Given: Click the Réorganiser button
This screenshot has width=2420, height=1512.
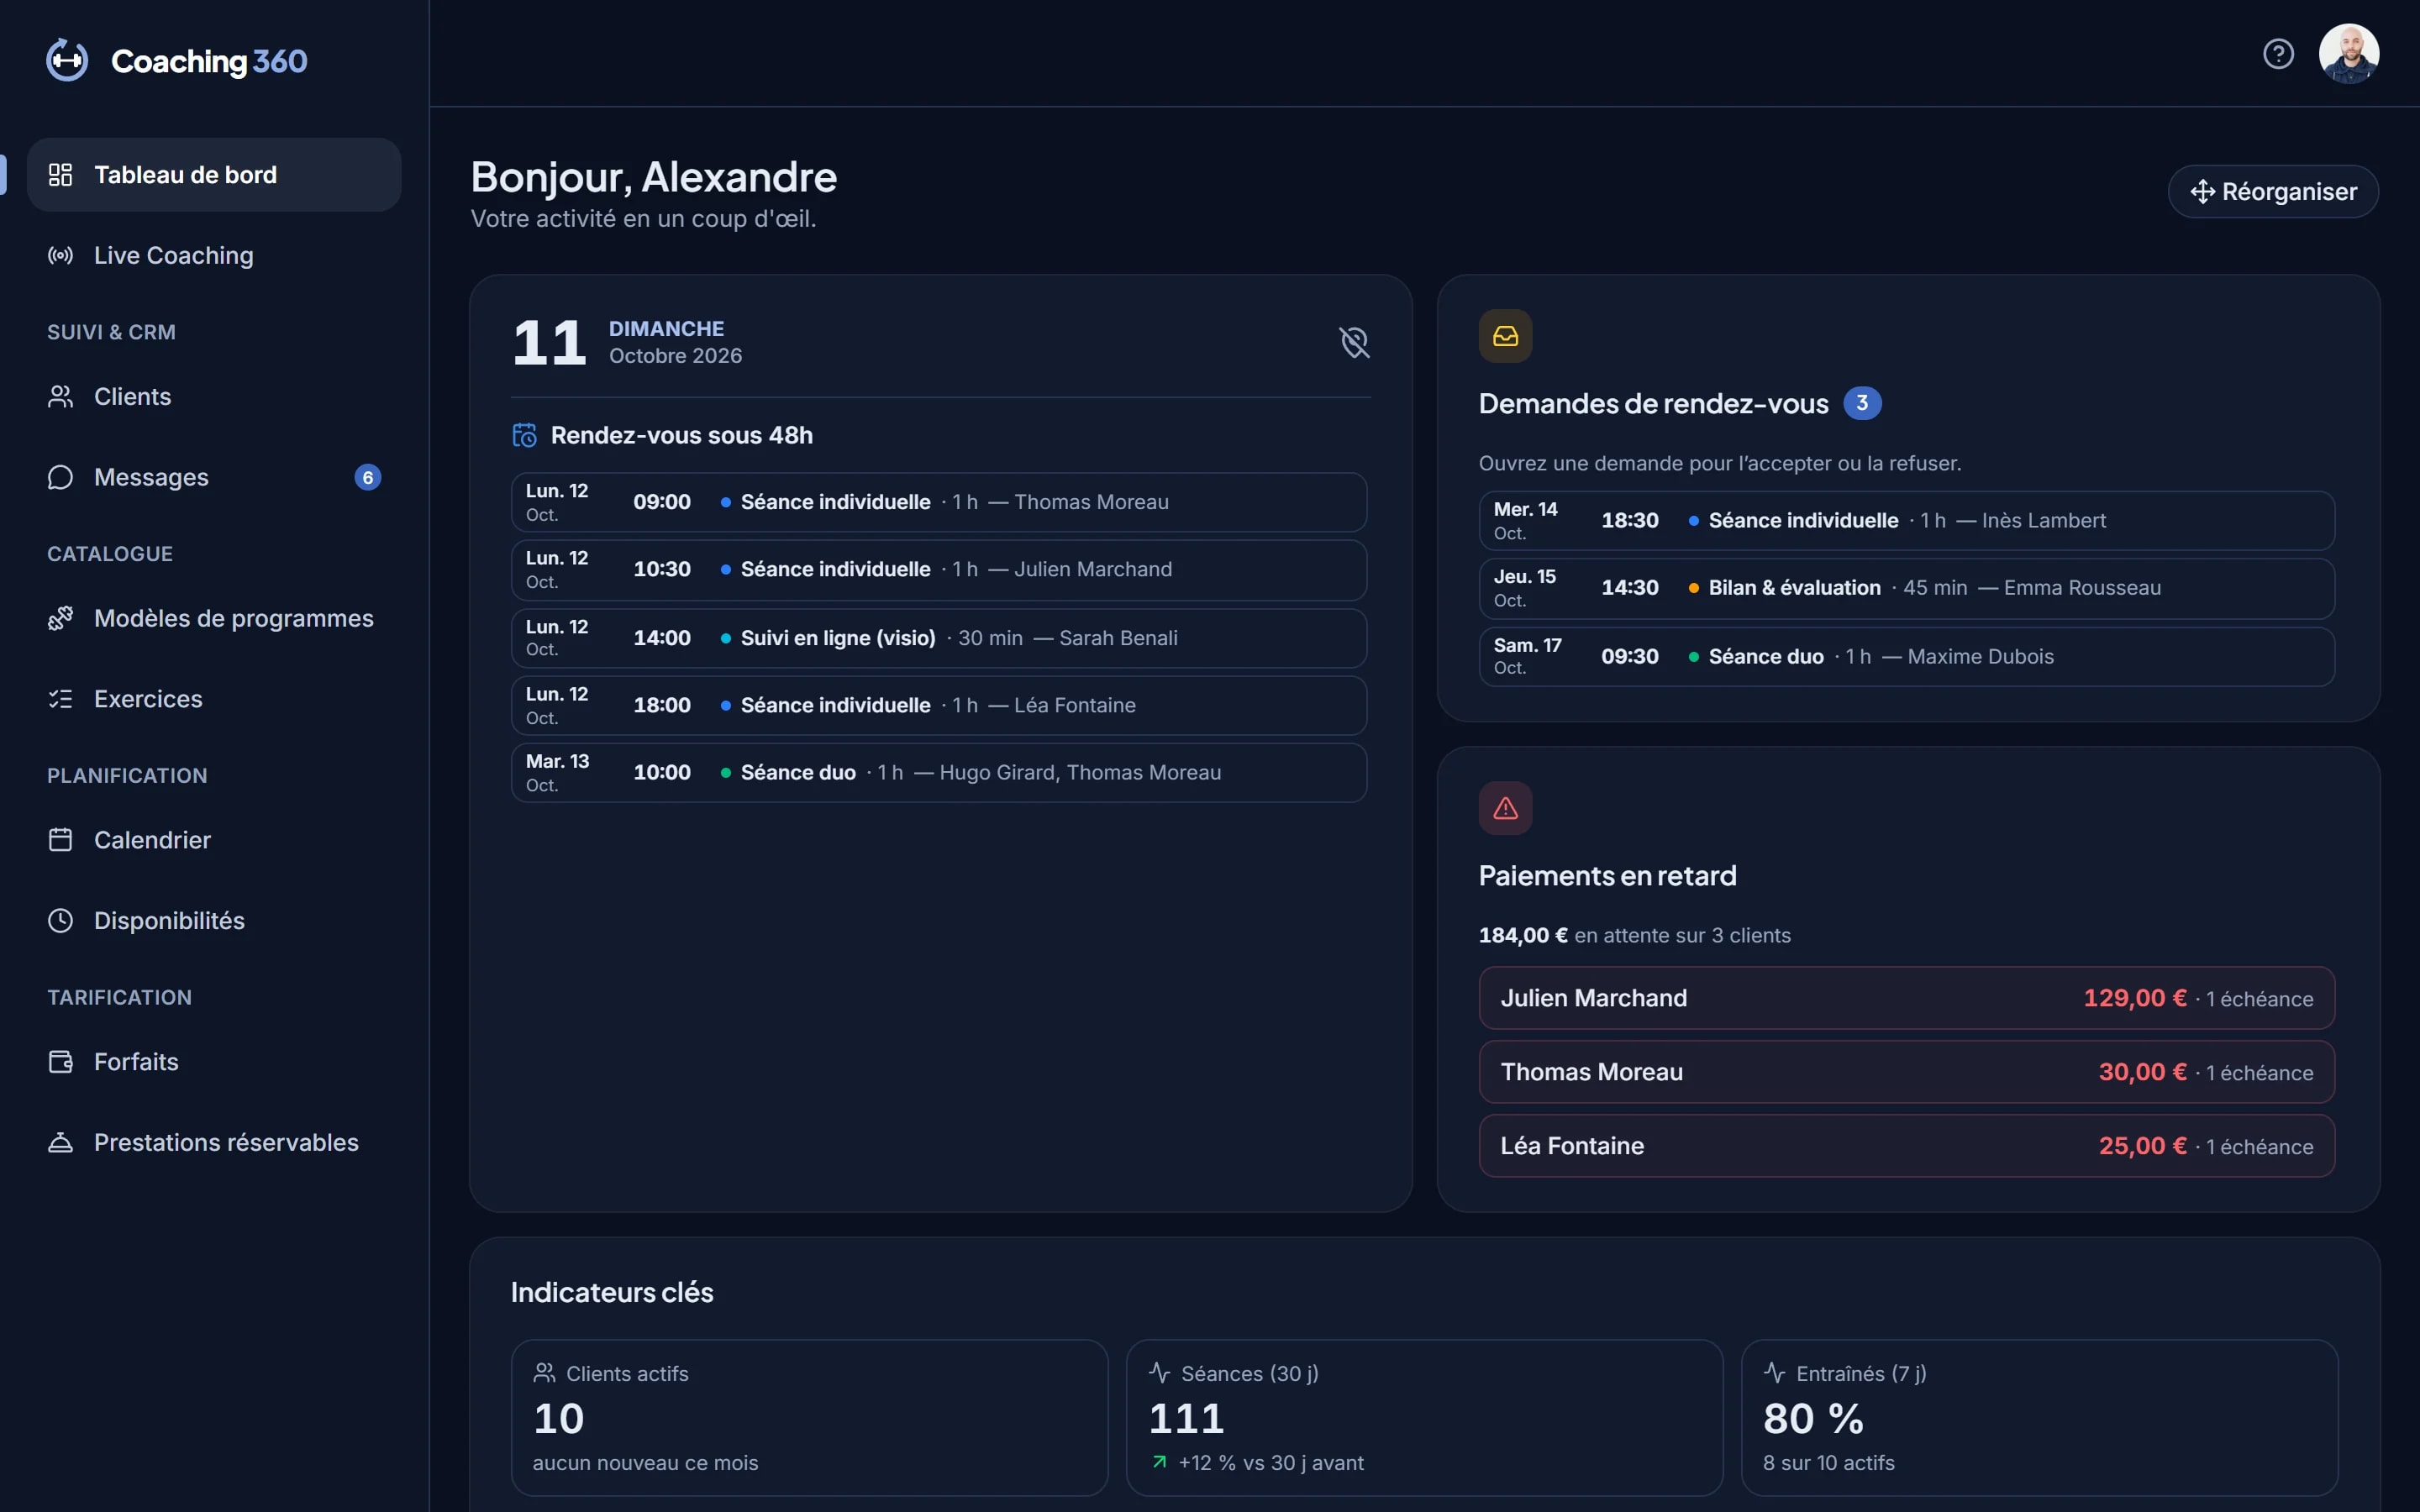Looking at the screenshot, I should click(x=2273, y=191).
